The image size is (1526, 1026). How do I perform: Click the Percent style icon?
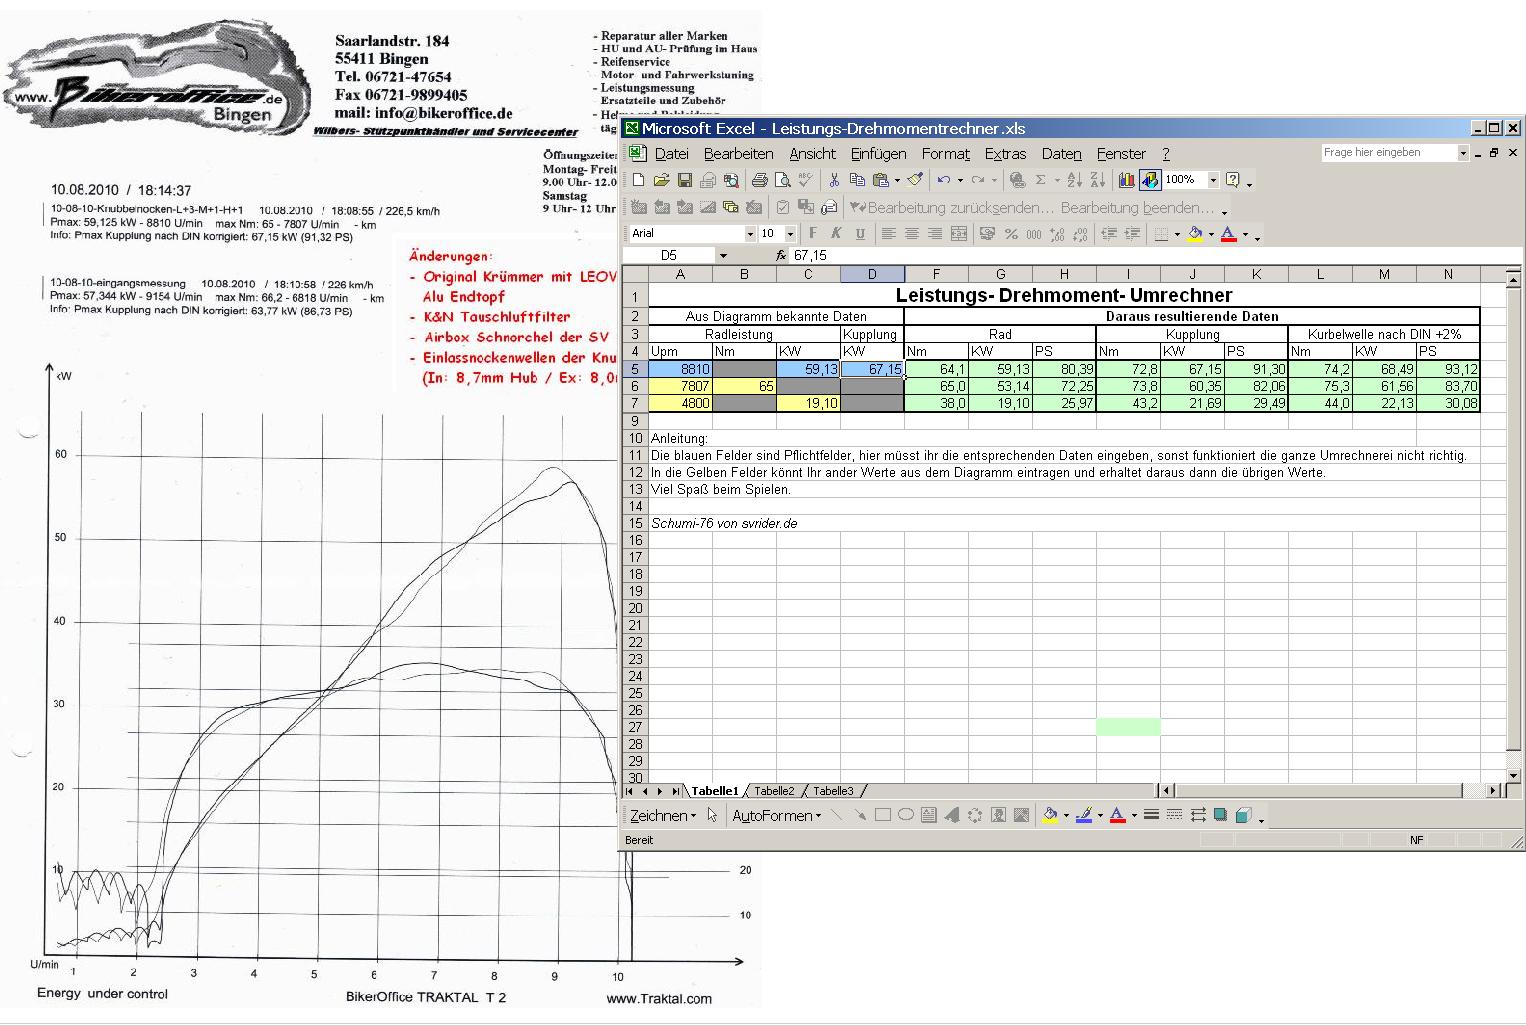pyautogui.click(x=1011, y=234)
